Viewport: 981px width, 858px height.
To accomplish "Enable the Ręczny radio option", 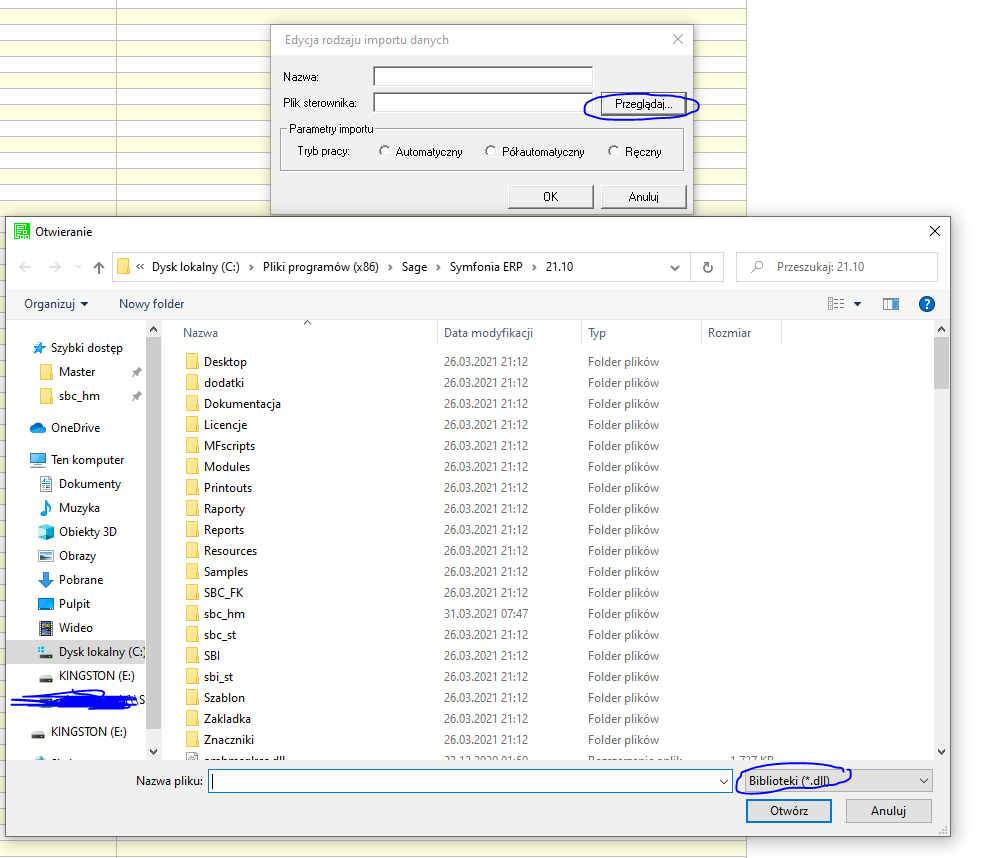I will [x=614, y=152].
